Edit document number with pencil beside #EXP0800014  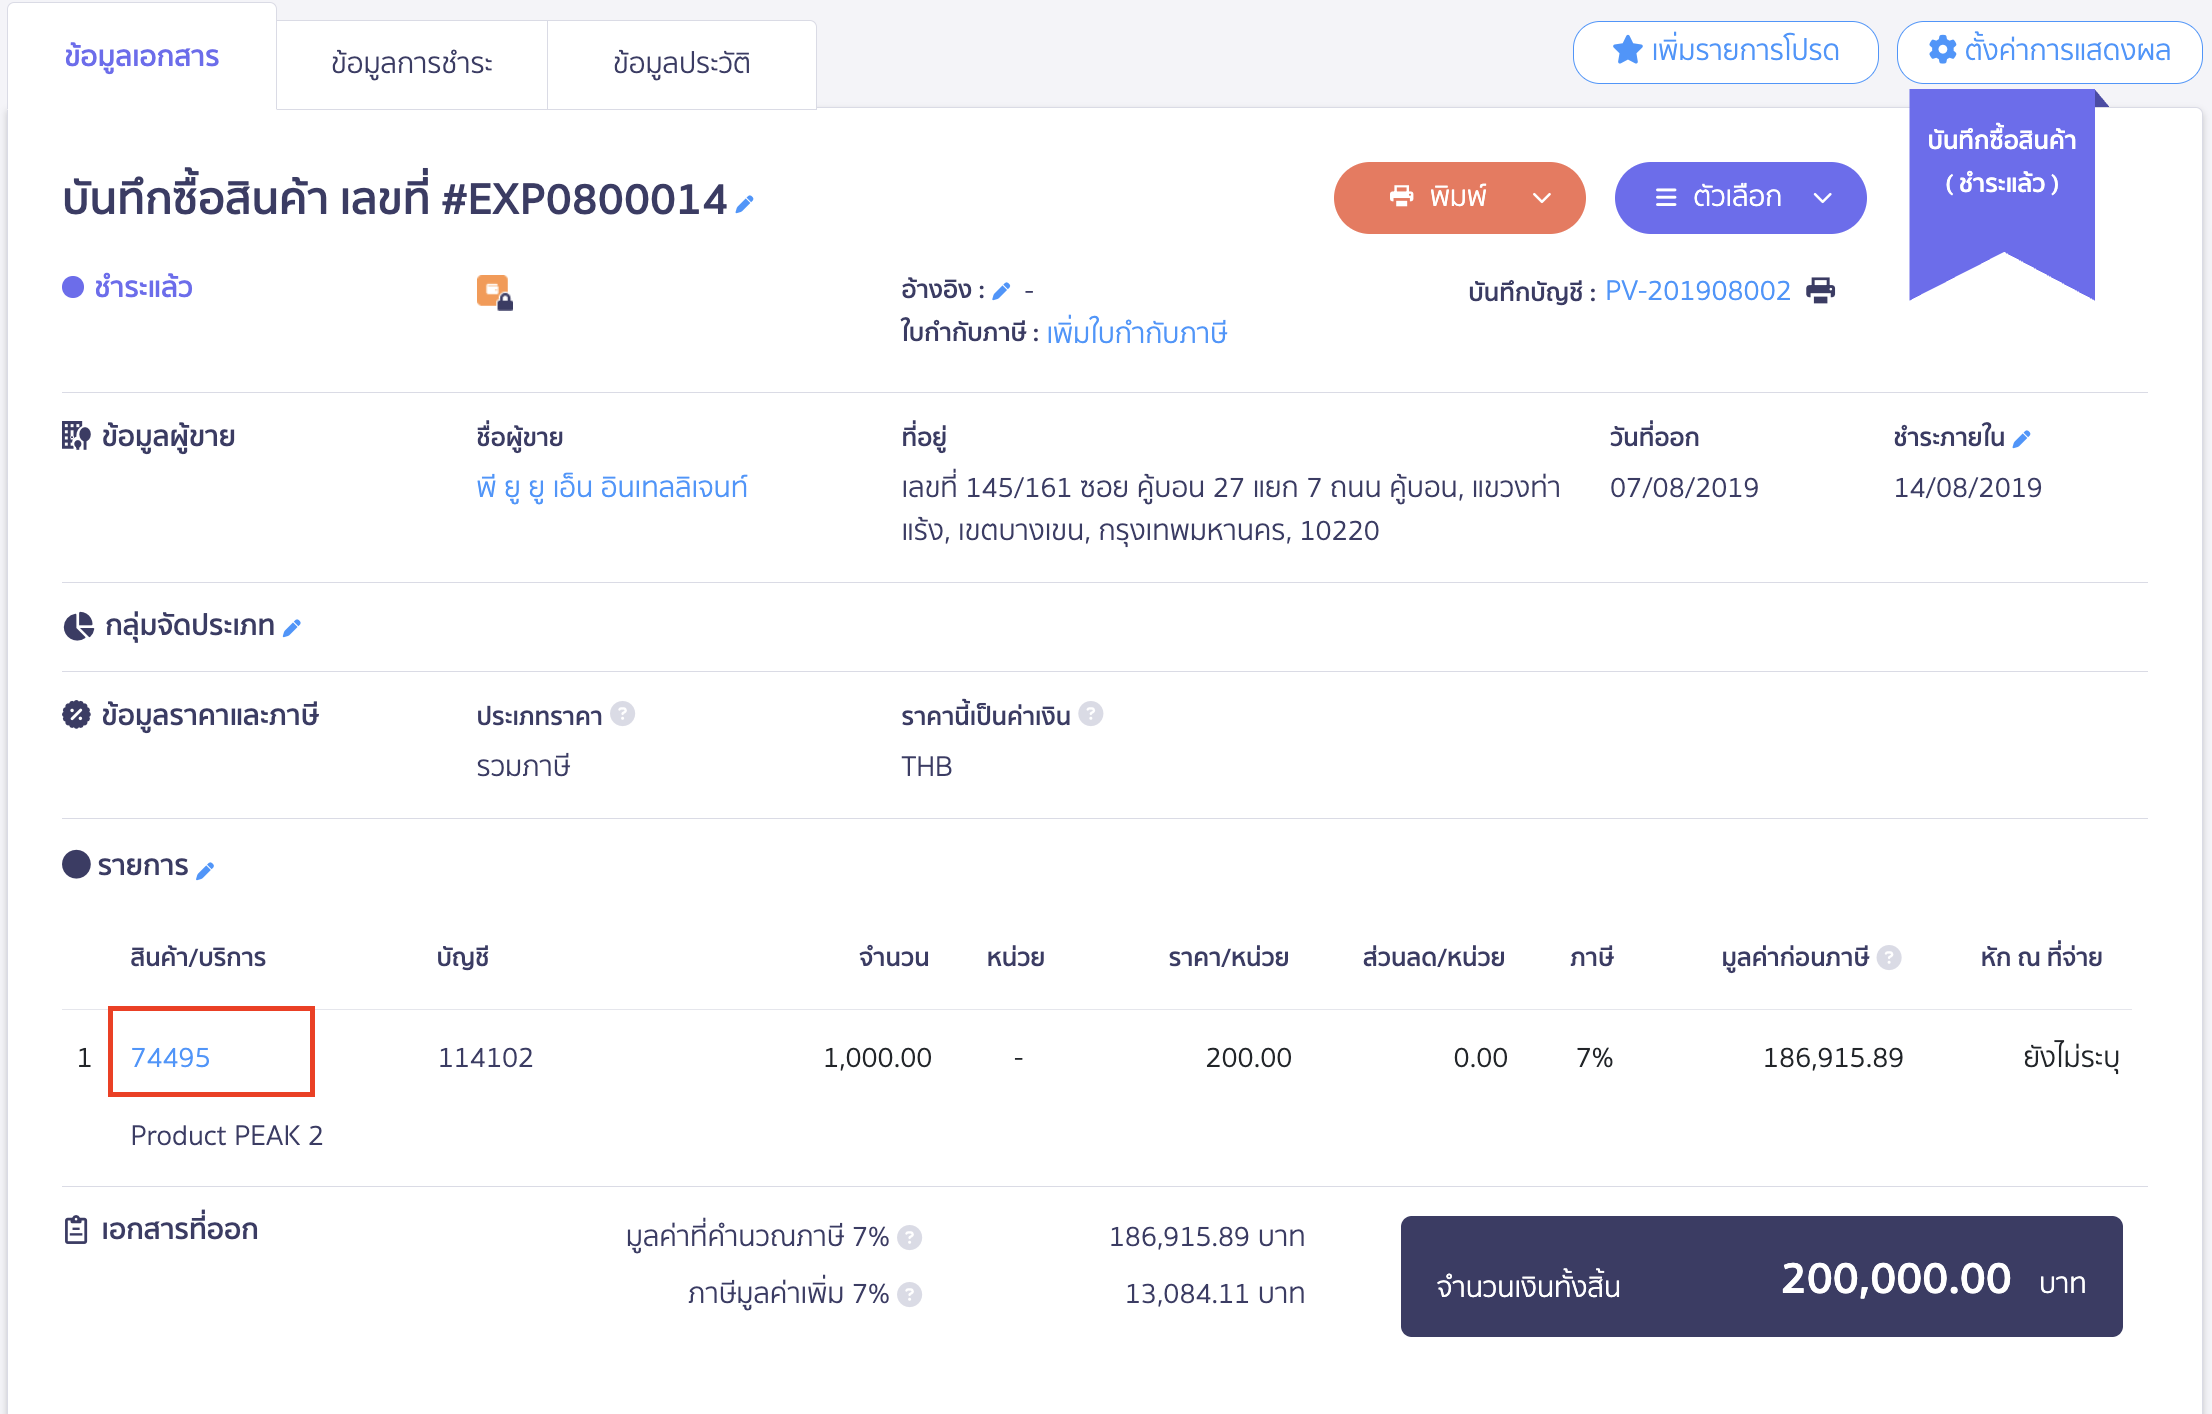[744, 203]
